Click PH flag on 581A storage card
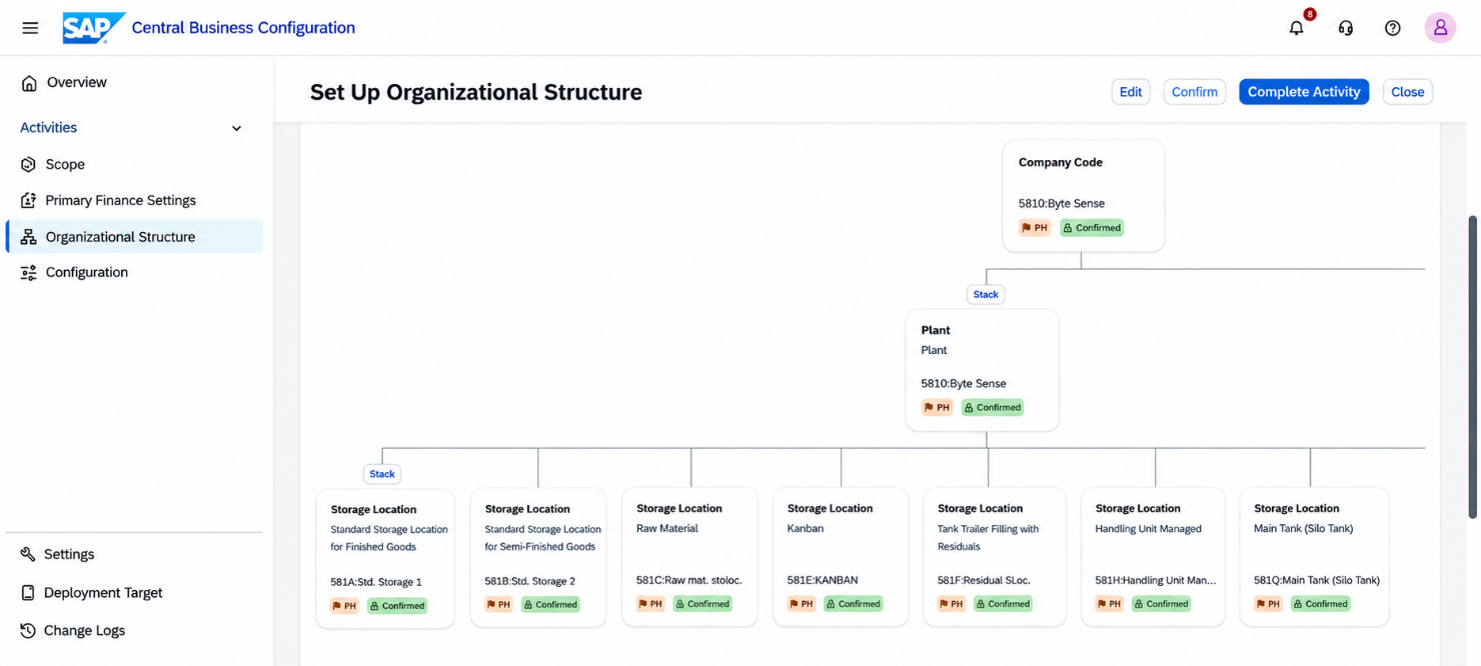The width and height of the screenshot is (1481, 666). [x=345, y=605]
